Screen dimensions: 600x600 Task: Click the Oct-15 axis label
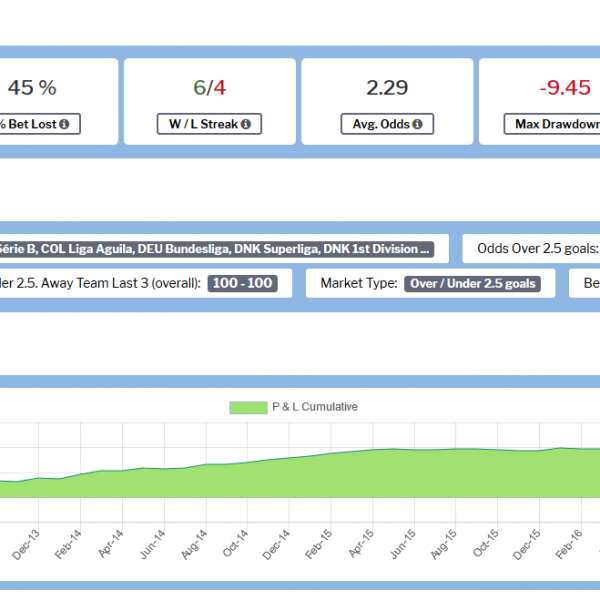(x=486, y=544)
